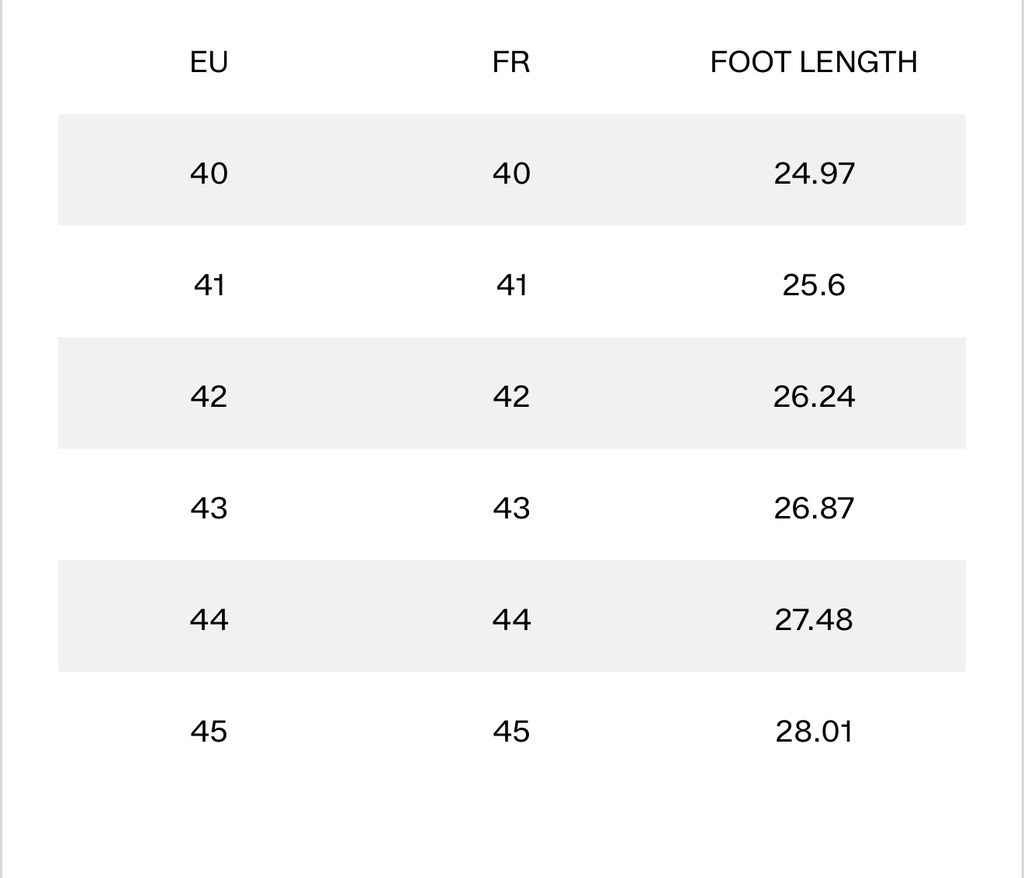Select EU size 42 cell
The height and width of the screenshot is (878, 1024).
209,397
